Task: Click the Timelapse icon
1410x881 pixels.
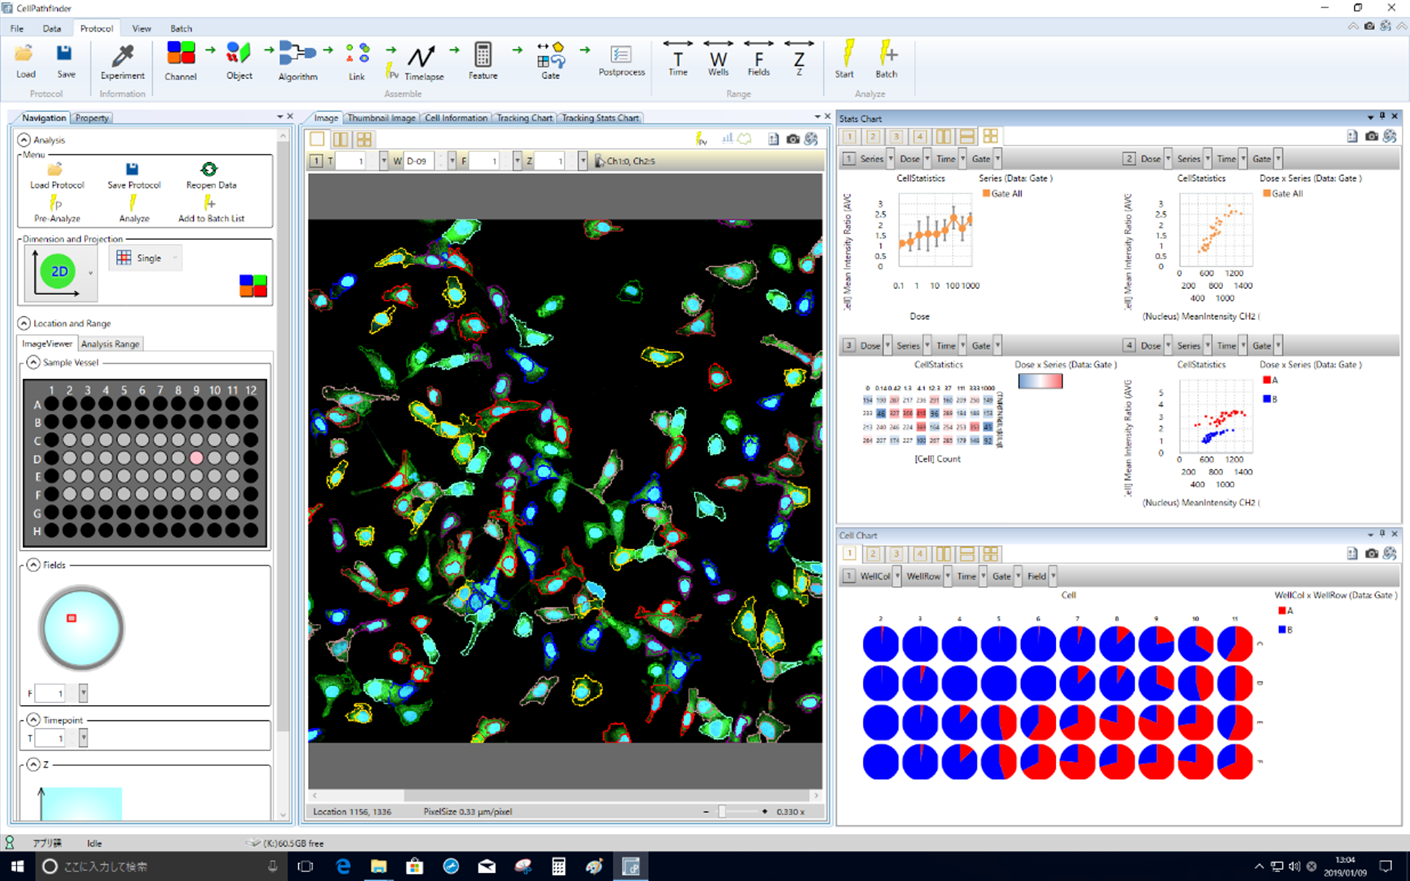Action: [423, 58]
